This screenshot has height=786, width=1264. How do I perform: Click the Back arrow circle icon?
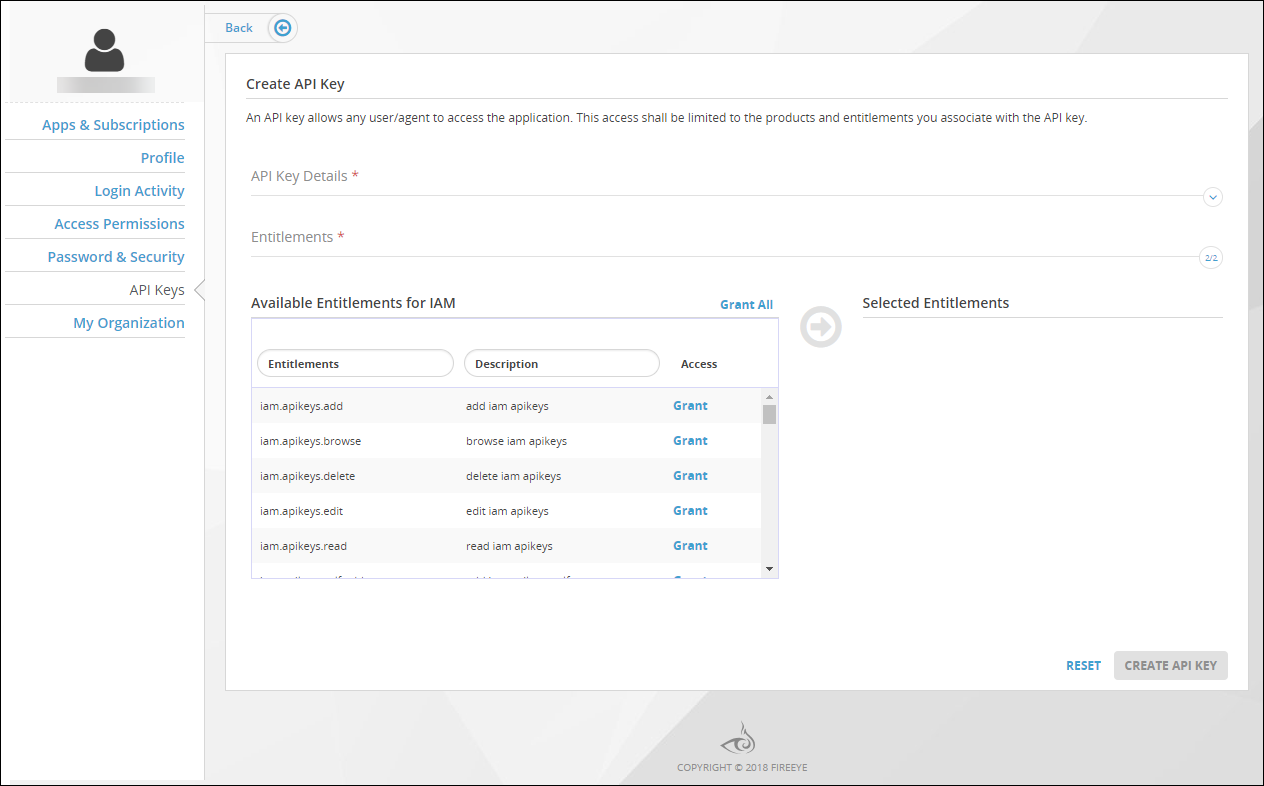click(x=283, y=28)
